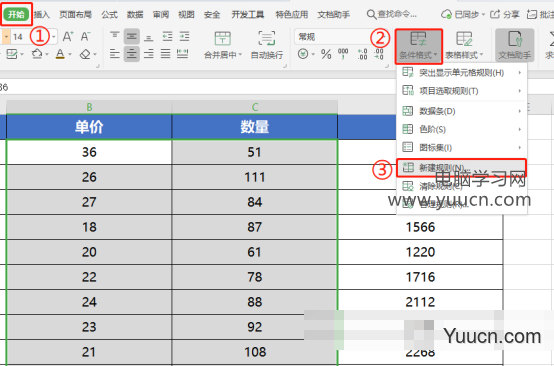This screenshot has height=366, width=554.
Task: Expand the 合并居中 dropdown arrow
Action: [240, 55]
